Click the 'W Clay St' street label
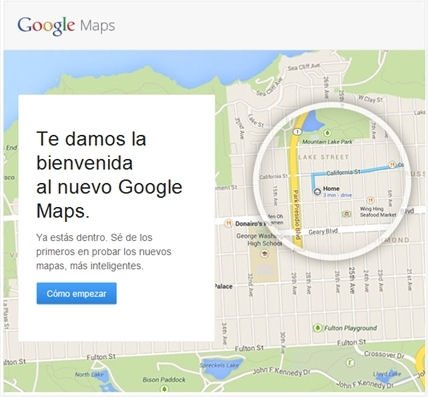The width and height of the screenshot is (428, 397). pos(370,99)
